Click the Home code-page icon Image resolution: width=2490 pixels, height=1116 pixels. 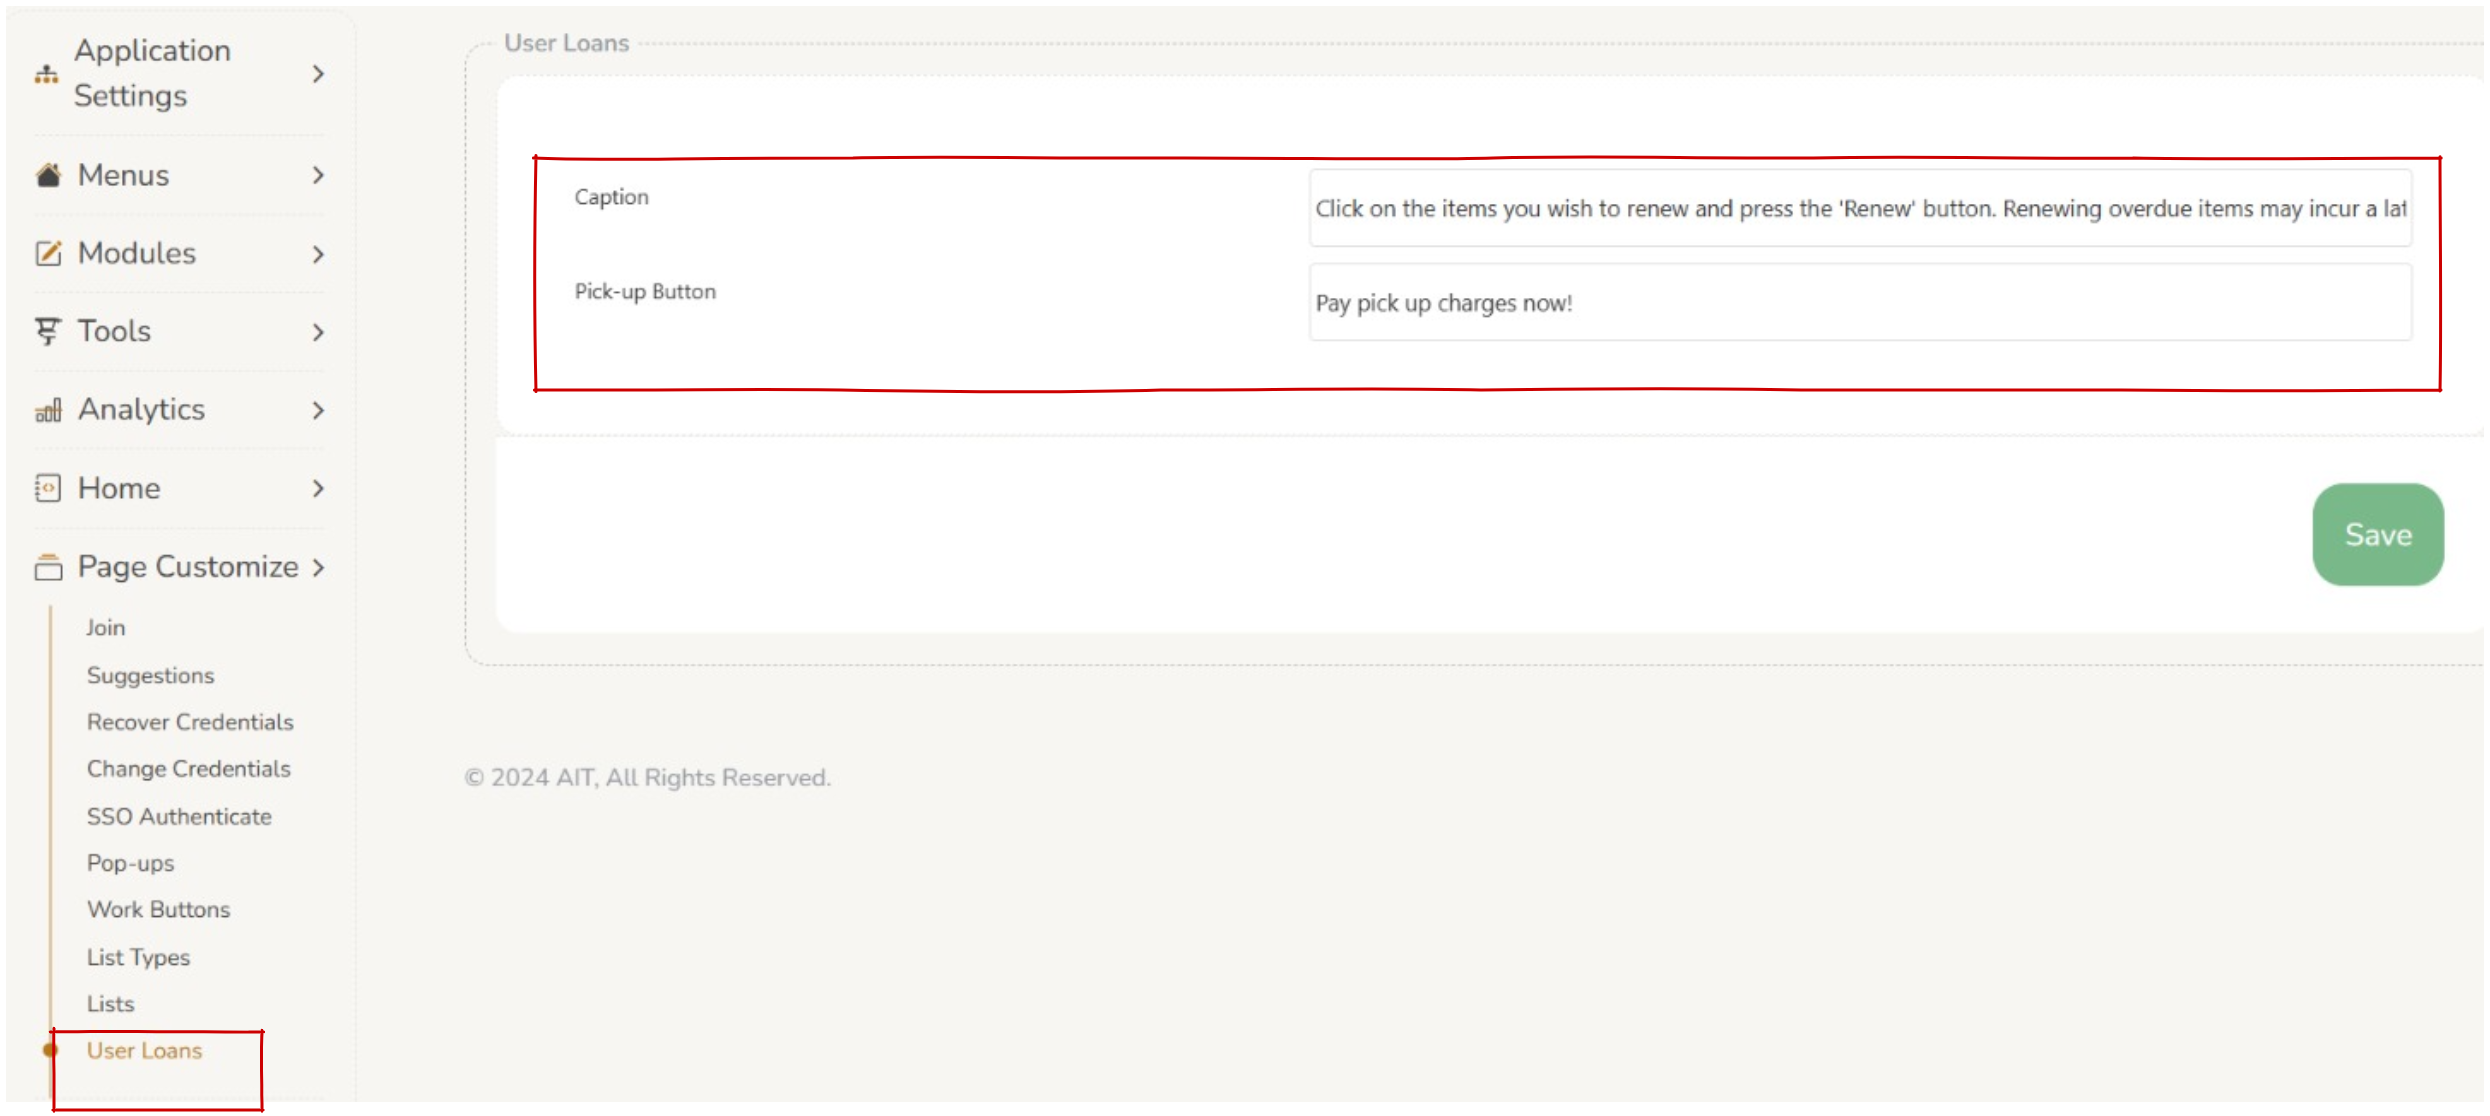48,488
